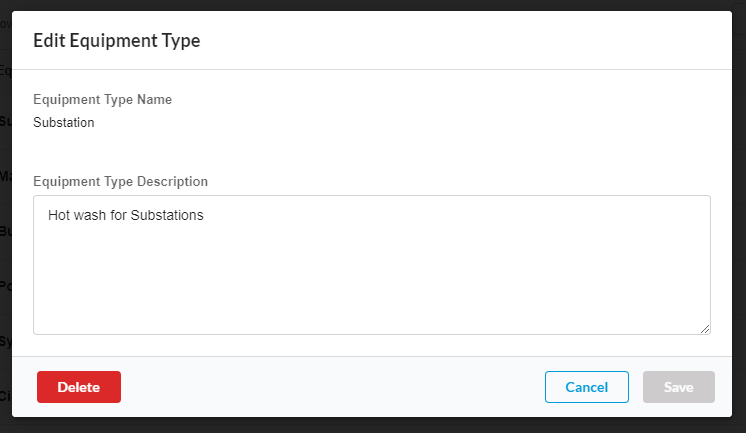
Task: Click the word 'Substations' in description
Action: (167, 215)
